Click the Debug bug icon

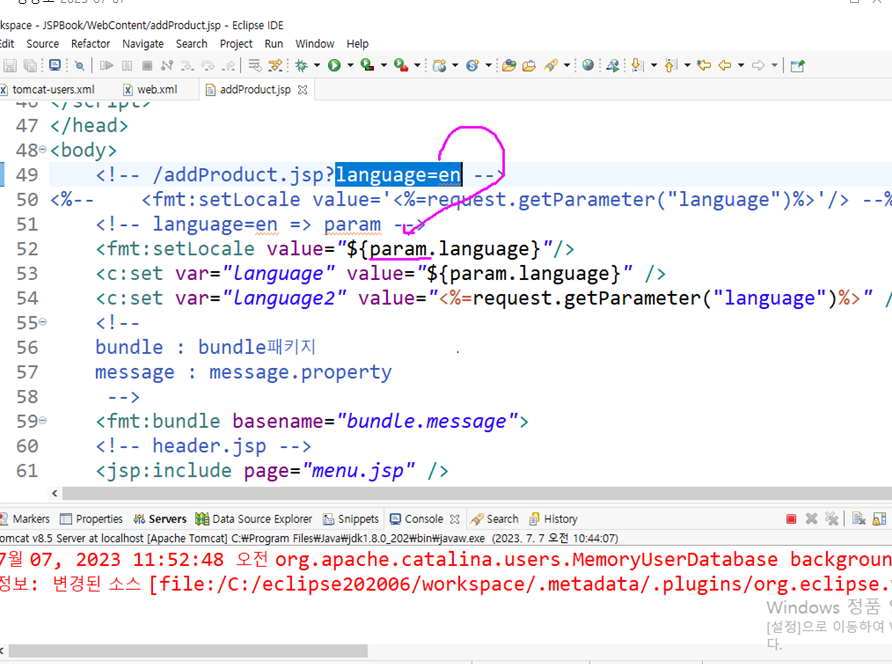click(302, 65)
